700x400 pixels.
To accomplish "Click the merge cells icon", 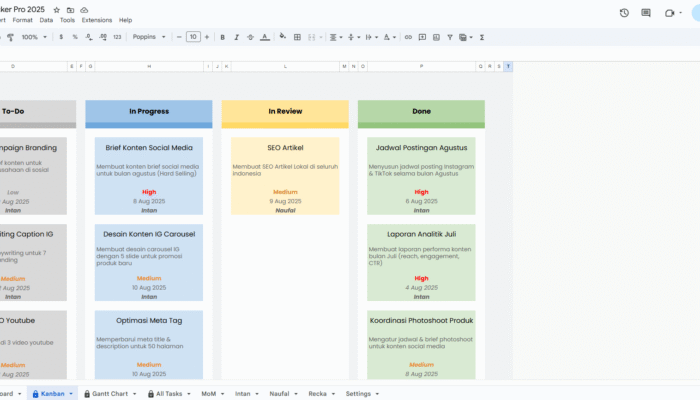I will pos(312,37).
